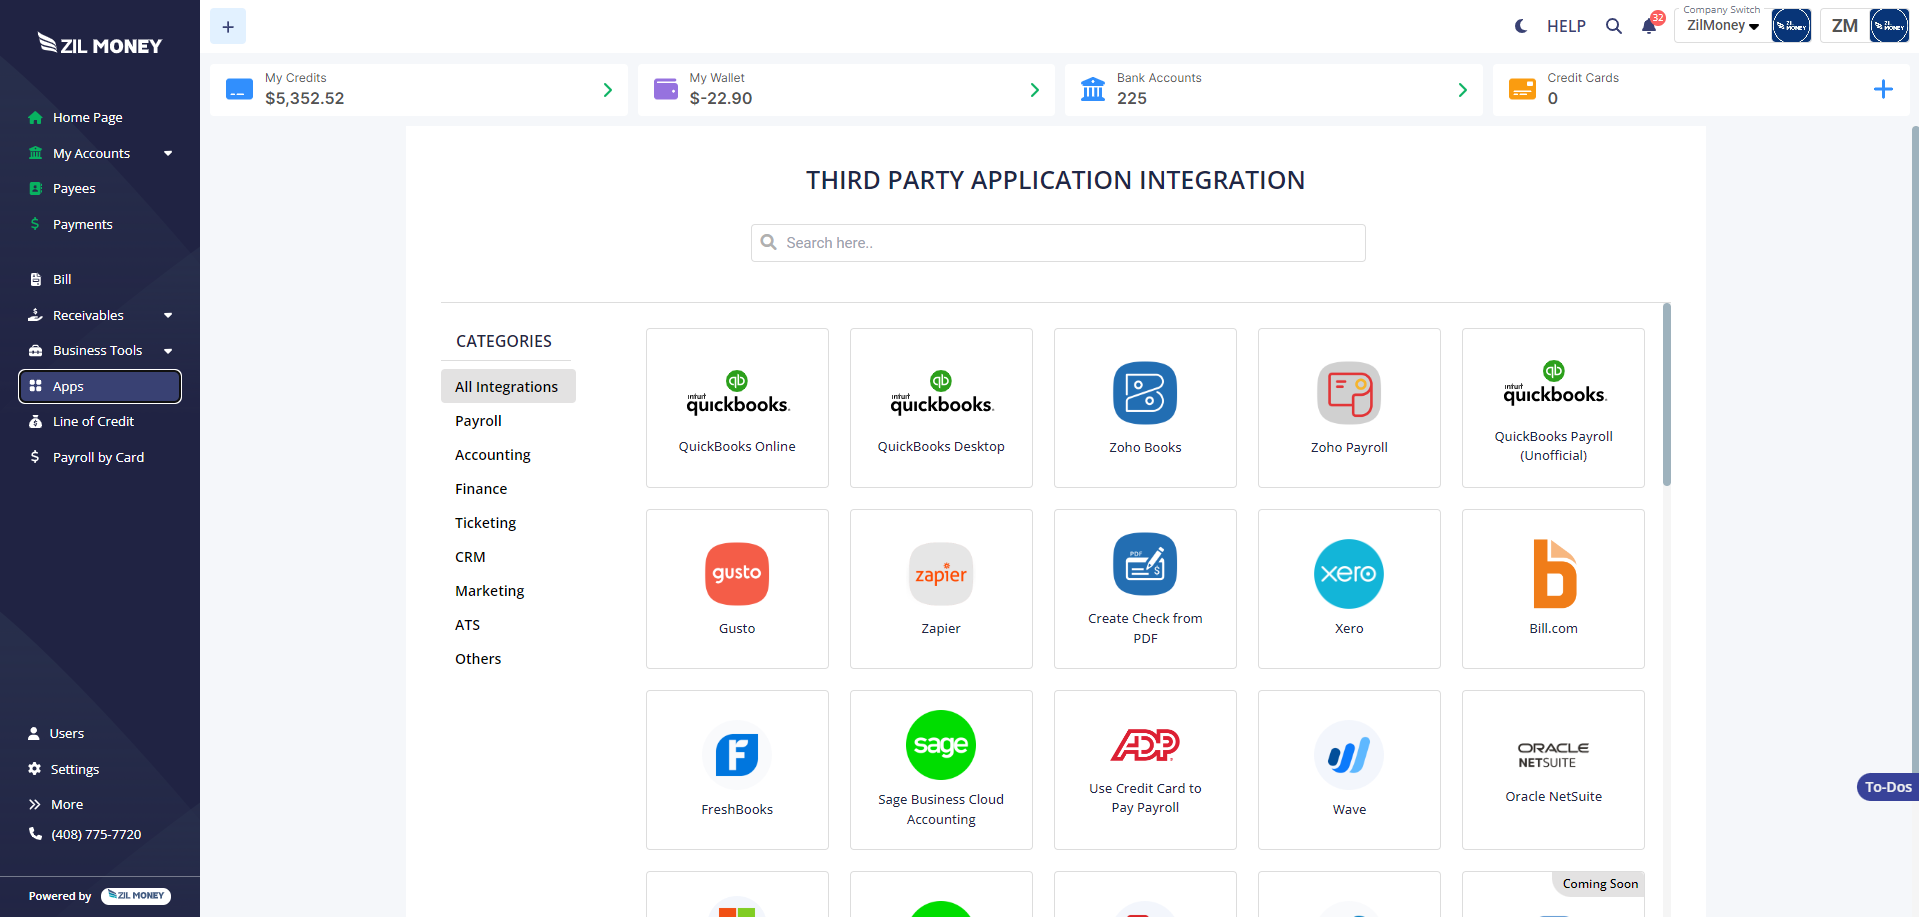1919x917 pixels.
Task: Click the Zil Money logo in sidebar
Action: (100, 44)
